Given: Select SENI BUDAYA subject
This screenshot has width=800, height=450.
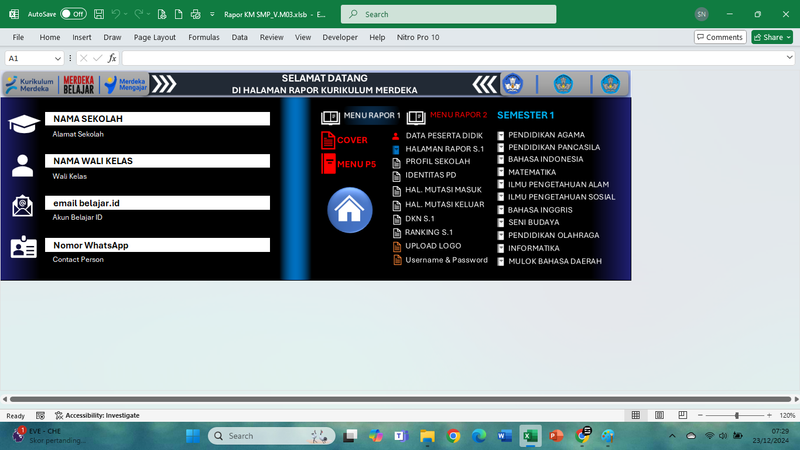Looking at the screenshot, I should pos(534,222).
